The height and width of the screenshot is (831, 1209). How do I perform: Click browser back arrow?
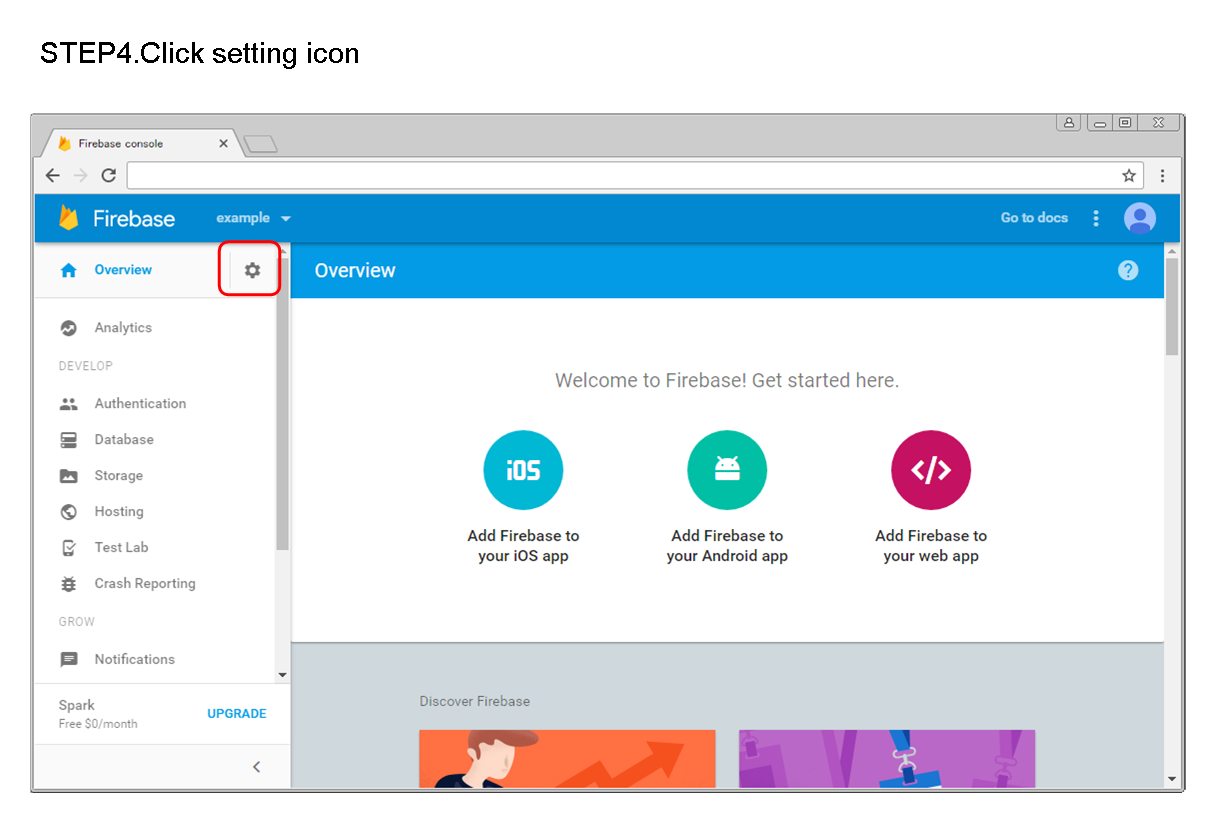point(53,176)
